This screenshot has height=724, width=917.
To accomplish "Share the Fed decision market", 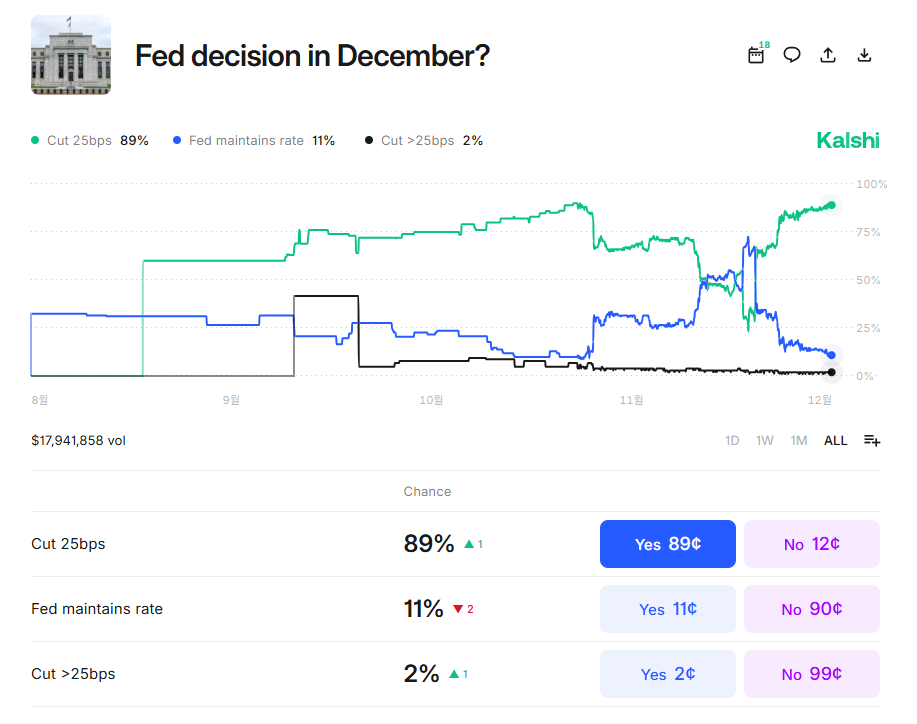I will 828,55.
